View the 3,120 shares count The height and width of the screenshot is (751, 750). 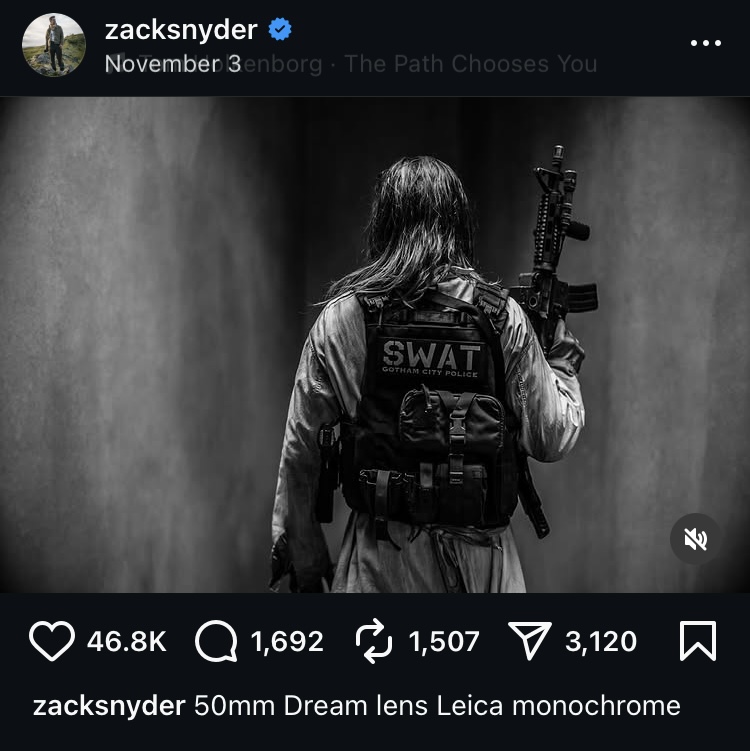point(601,641)
